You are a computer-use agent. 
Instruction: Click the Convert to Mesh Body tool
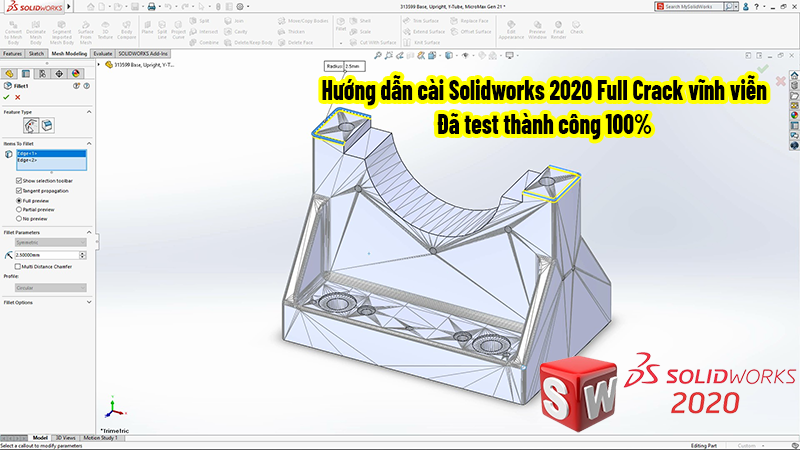coord(13,33)
